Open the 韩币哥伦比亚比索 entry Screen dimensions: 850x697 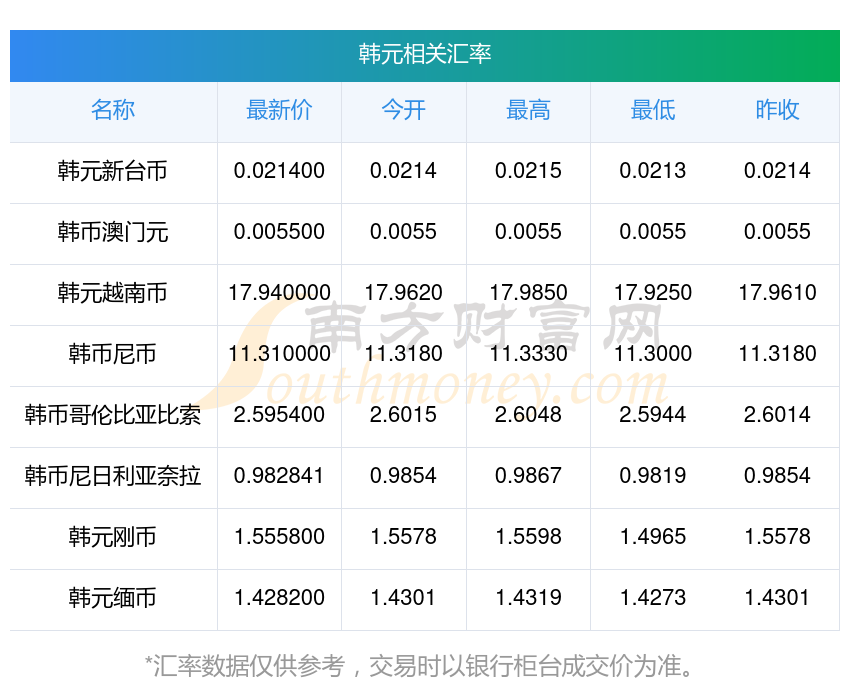click(x=113, y=416)
